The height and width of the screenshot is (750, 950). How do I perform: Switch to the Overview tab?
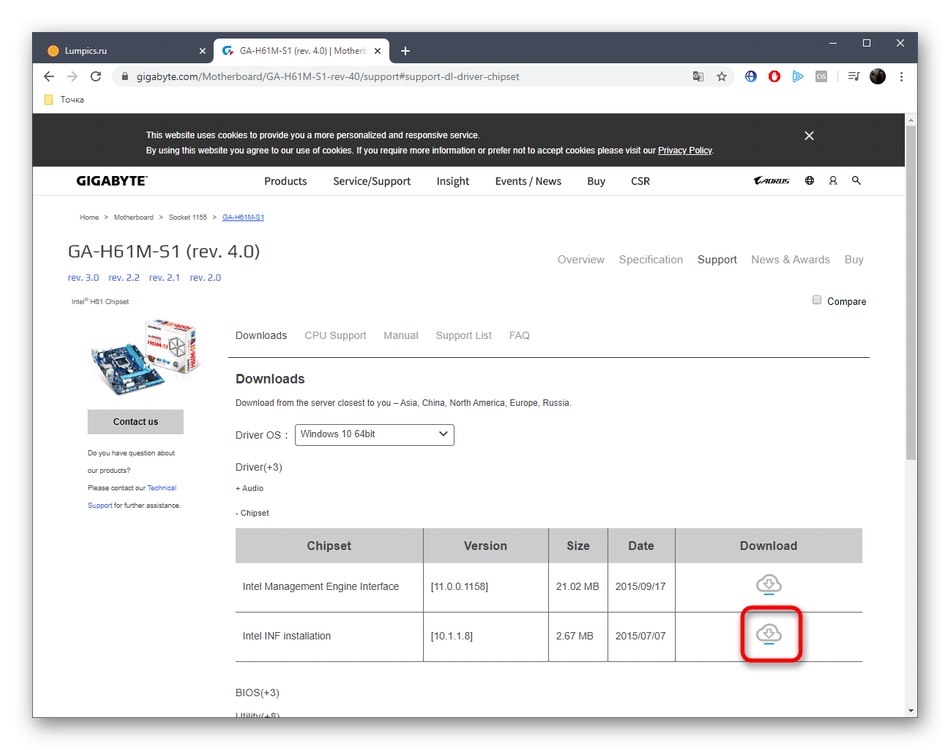pyautogui.click(x=580, y=259)
